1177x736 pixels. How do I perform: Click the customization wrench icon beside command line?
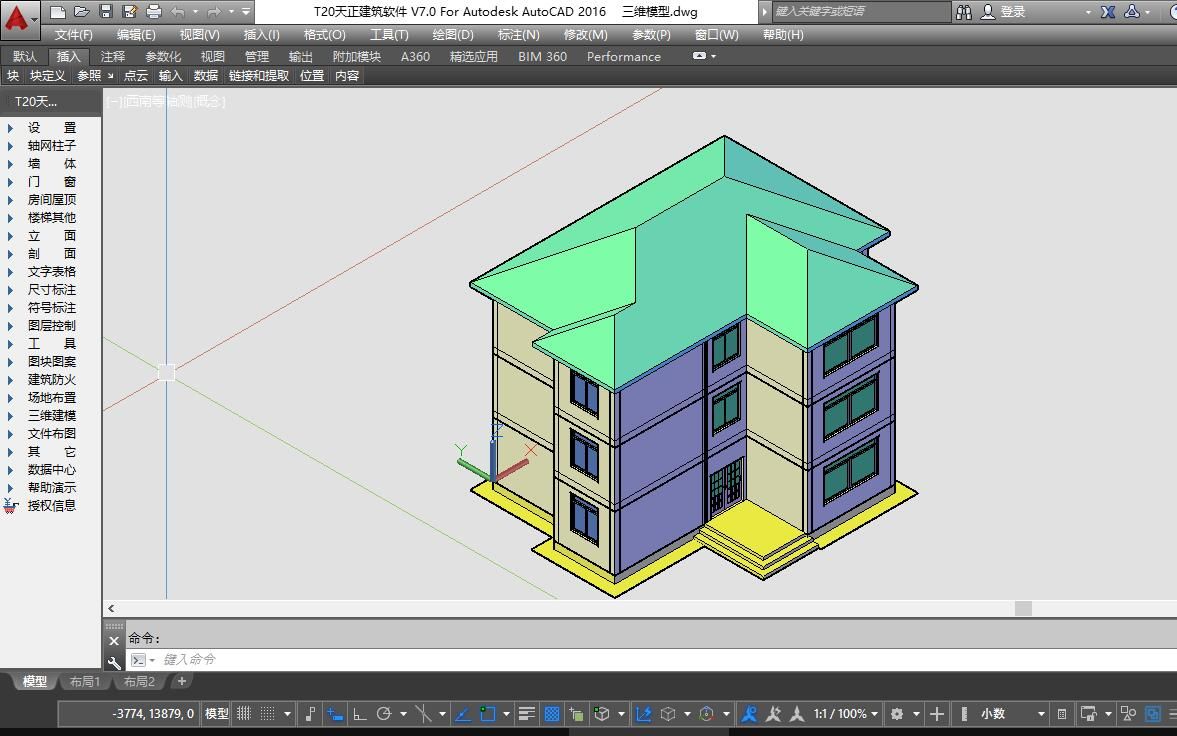point(114,661)
